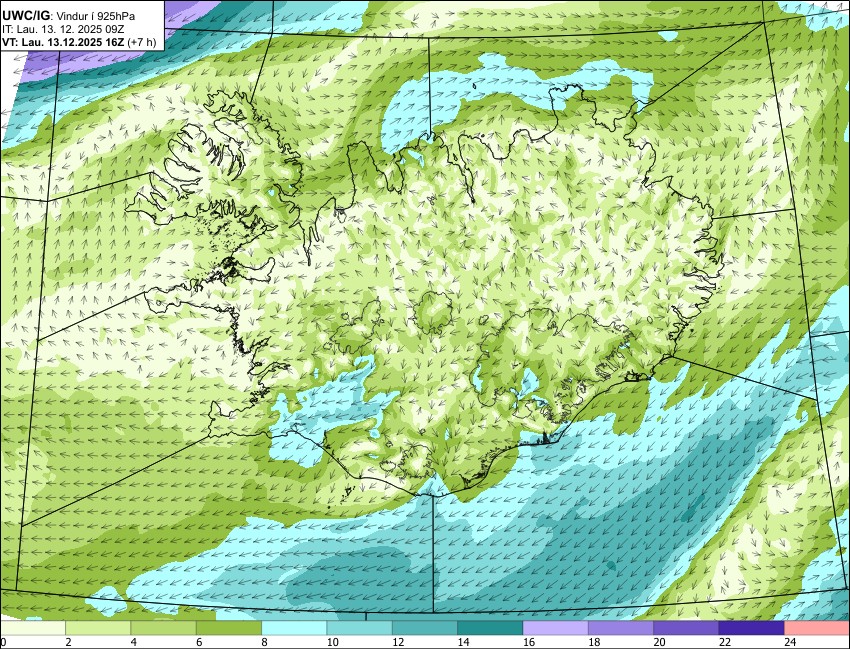Image resolution: width=850 pixels, height=649 pixels.
Task: Click the legend scale label '10'
Action: pyautogui.click(x=333, y=642)
